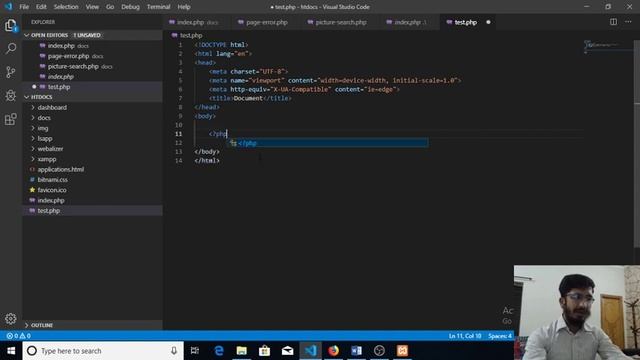This screenshot has height=360, width=640.
Task: Close test.php via unsaved dot
Action: coord(488,22)
